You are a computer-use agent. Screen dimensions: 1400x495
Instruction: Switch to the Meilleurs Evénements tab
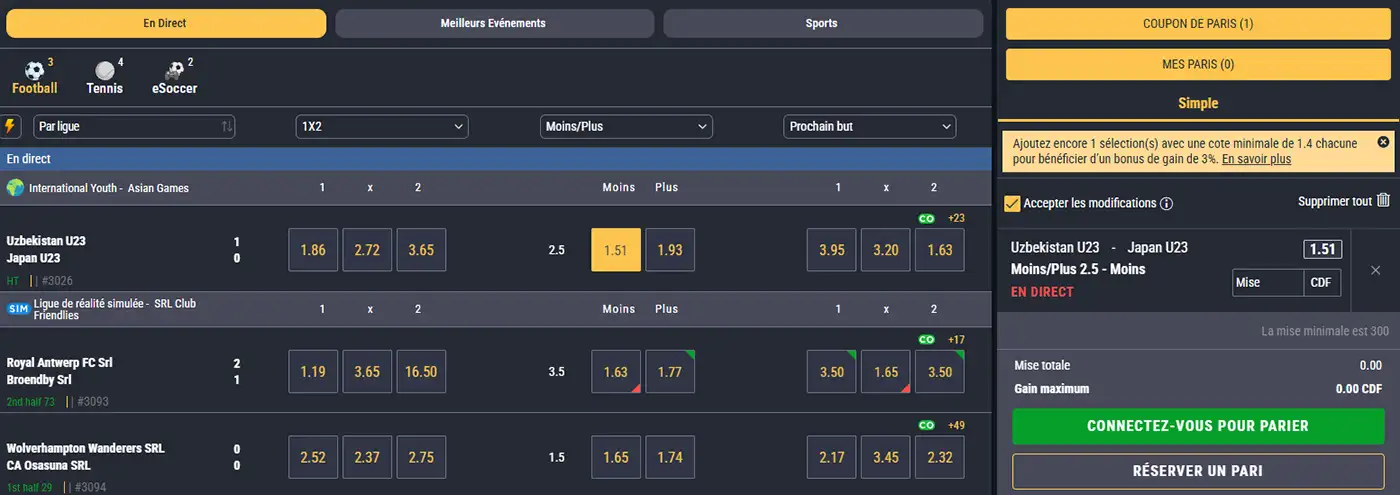(x=494, y=23)
